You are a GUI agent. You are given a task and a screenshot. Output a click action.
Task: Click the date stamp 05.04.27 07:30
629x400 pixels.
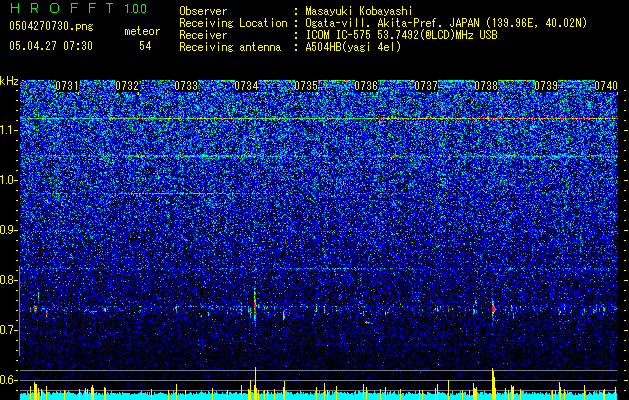(51, 46)
